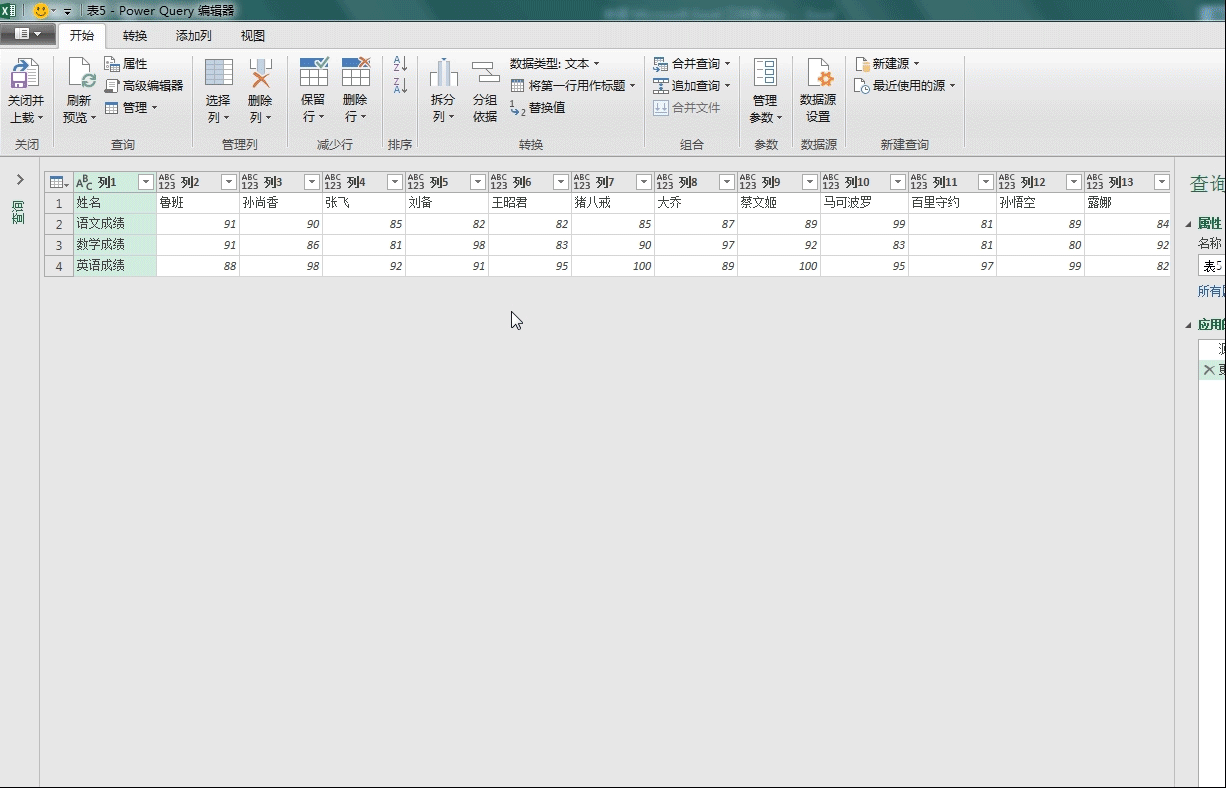Open the file menu button
Image resolution: width=1226 pixels, height=788 pixels.
click(x=27, y=34)
